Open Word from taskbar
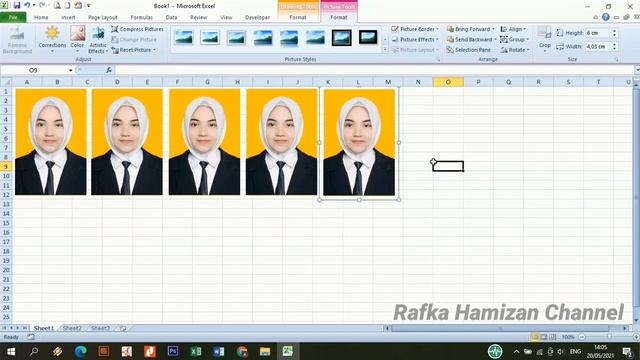Screen dimensions: 640x360 tap(219, 351)
